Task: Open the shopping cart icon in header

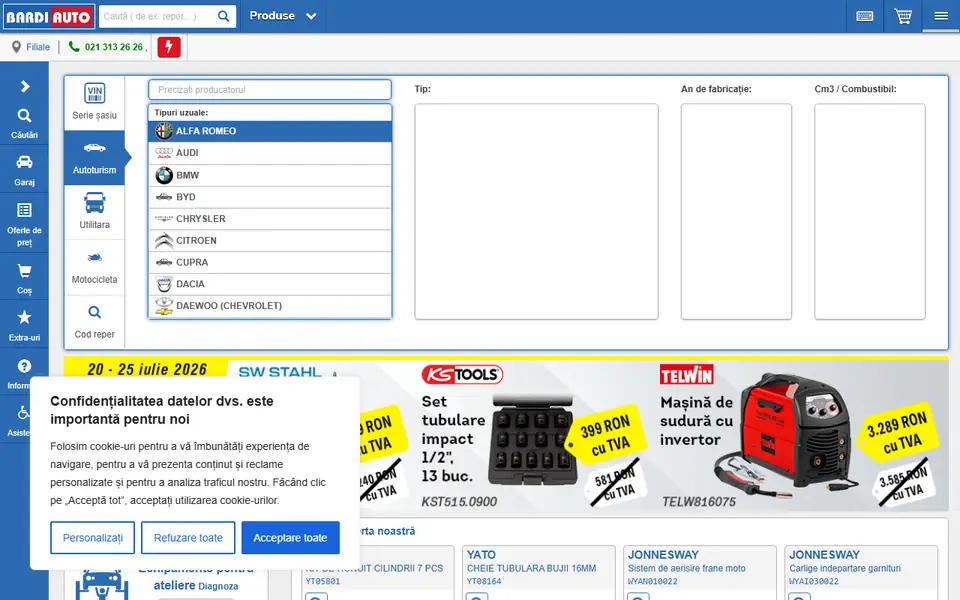Action: [x=903, y=17]
